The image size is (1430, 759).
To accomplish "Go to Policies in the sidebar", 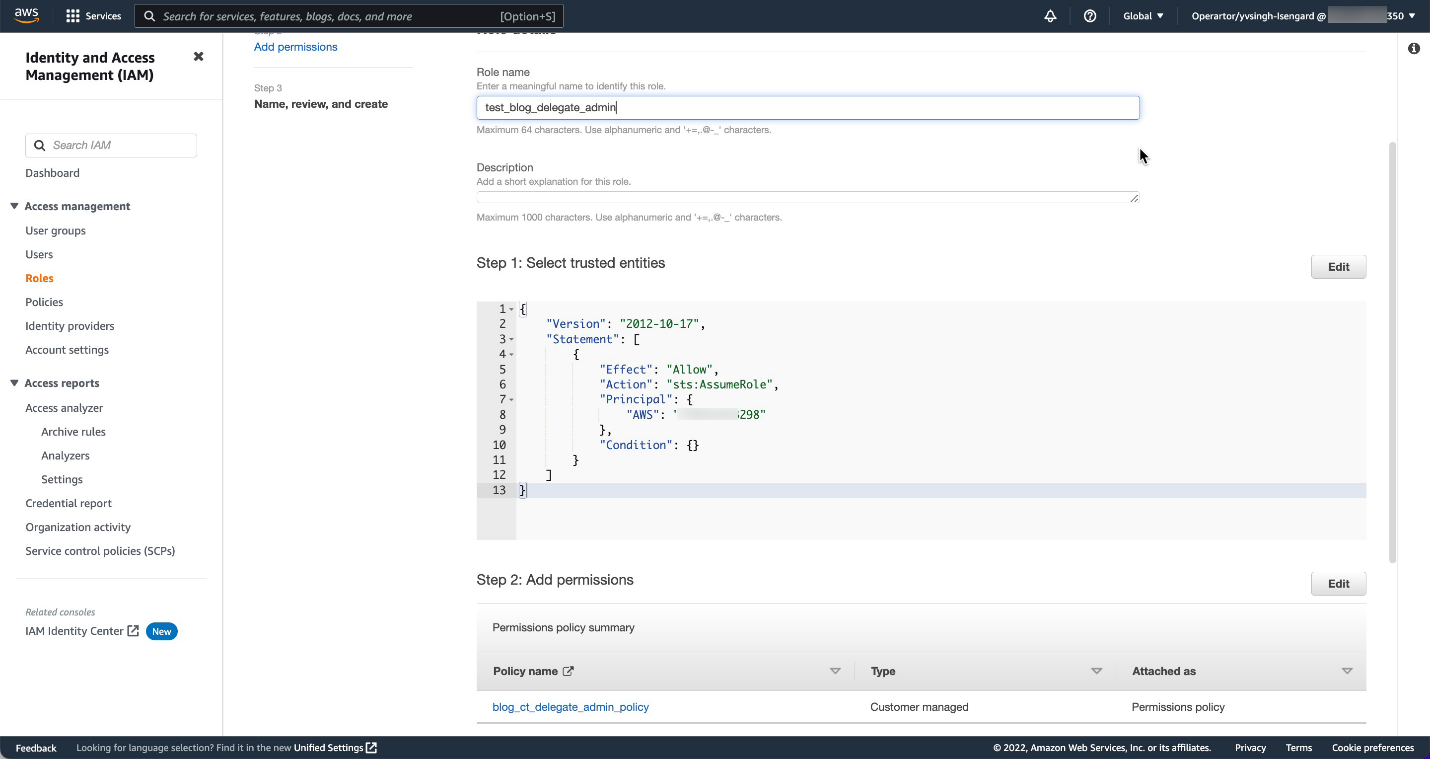I will tap(44, 302).
